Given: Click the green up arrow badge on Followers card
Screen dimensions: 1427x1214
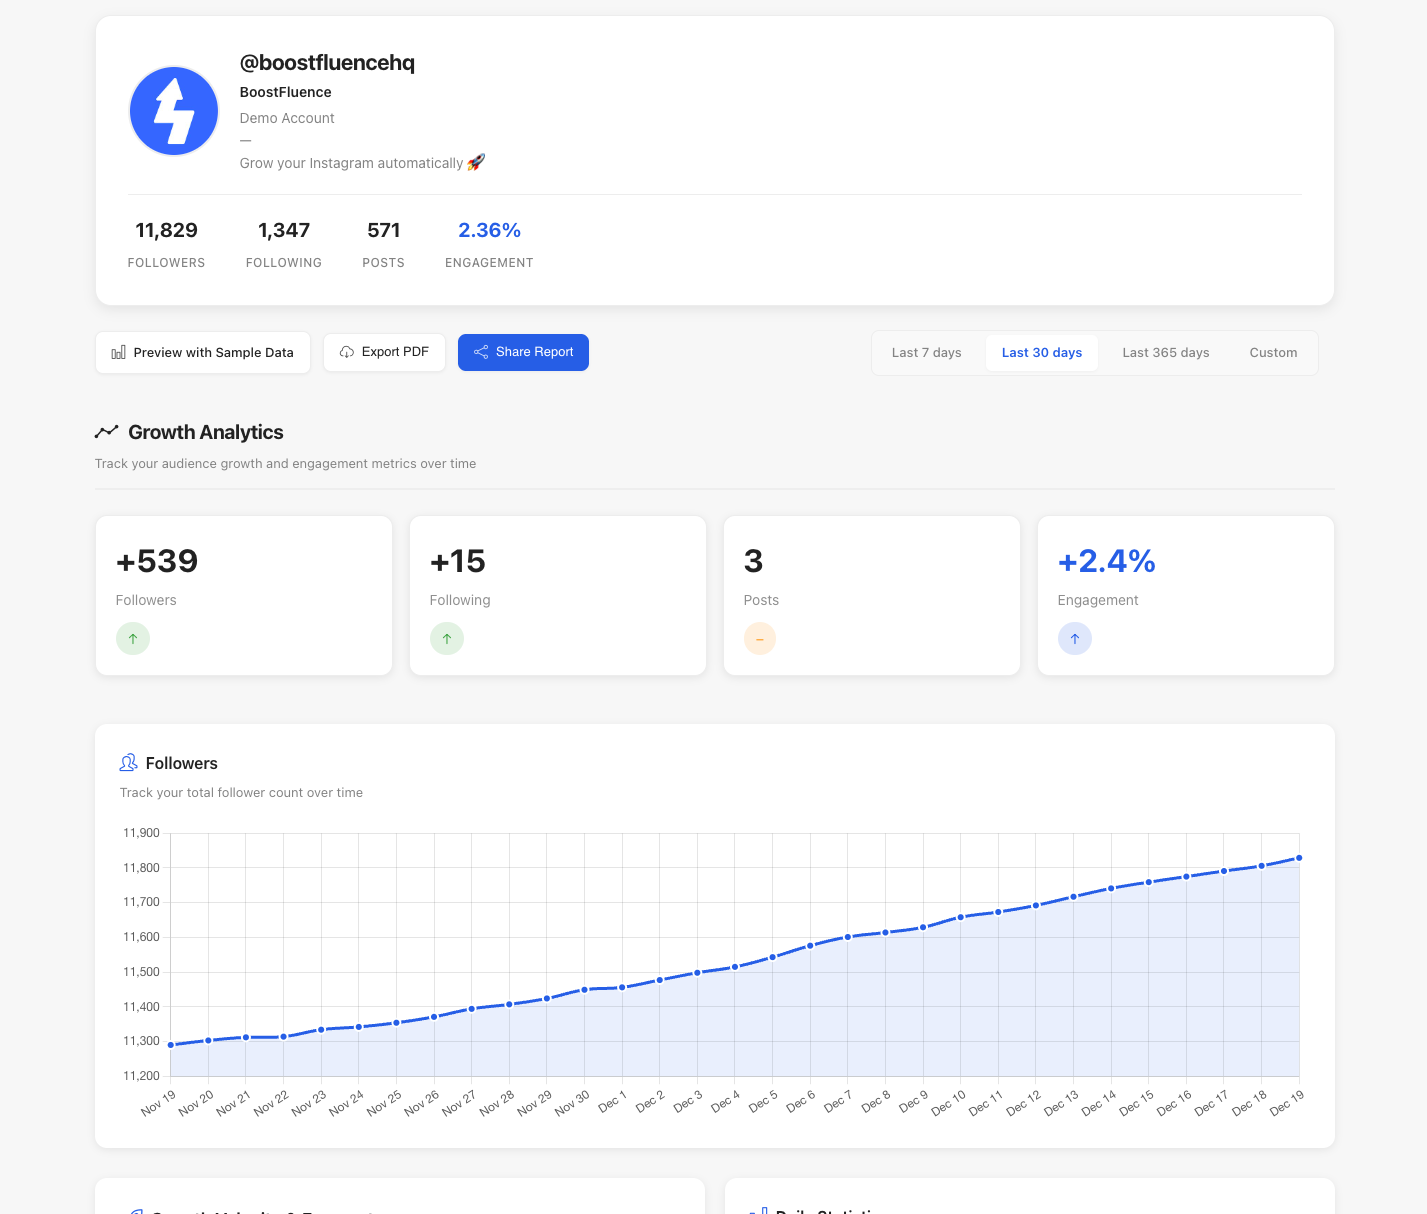Looking at the screenshot, I should pyautogui.click(x=133, y=638).
